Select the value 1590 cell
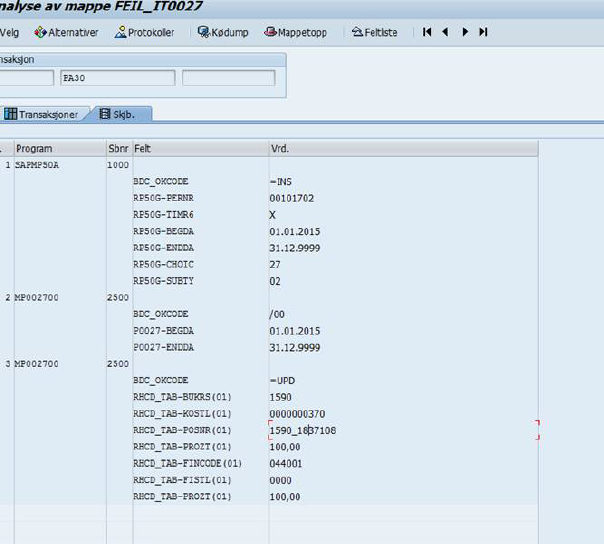 [x=280, y=397]
